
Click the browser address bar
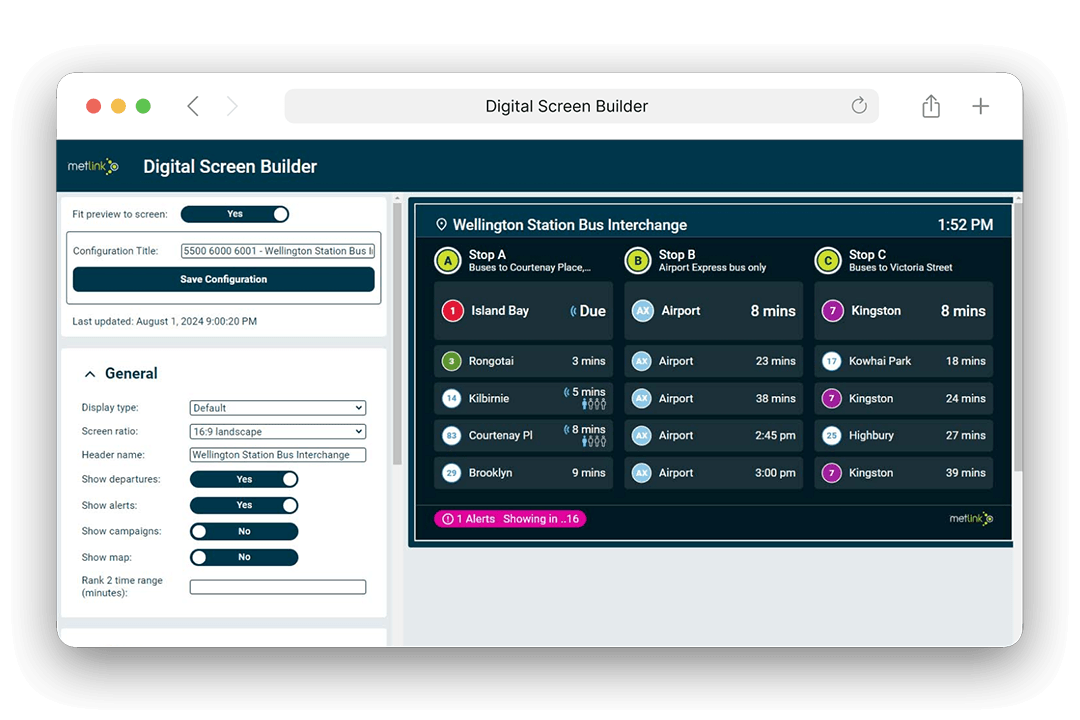(581, 106)
